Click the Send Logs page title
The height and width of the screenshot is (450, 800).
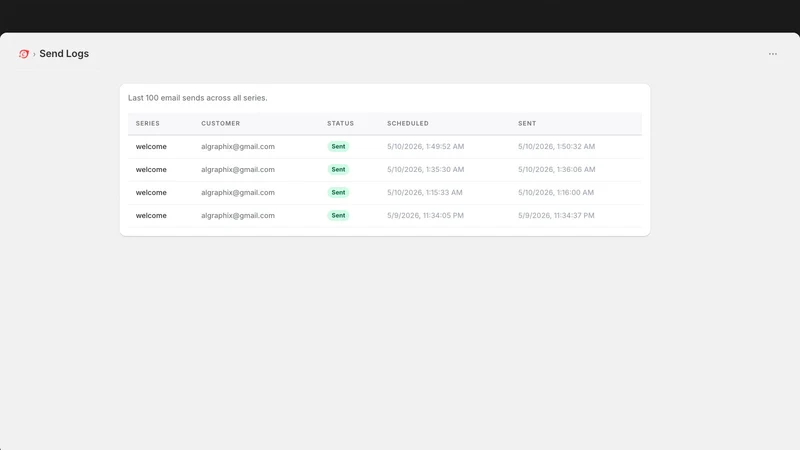tap(64, 54)
